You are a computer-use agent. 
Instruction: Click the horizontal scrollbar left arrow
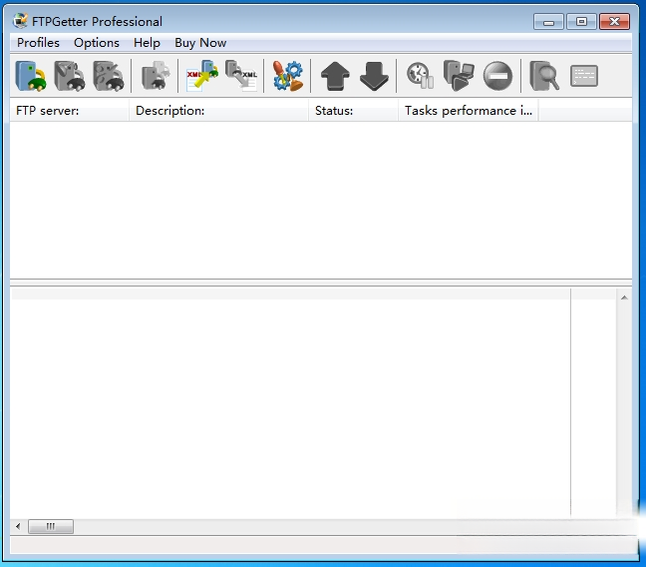point(18,526)
